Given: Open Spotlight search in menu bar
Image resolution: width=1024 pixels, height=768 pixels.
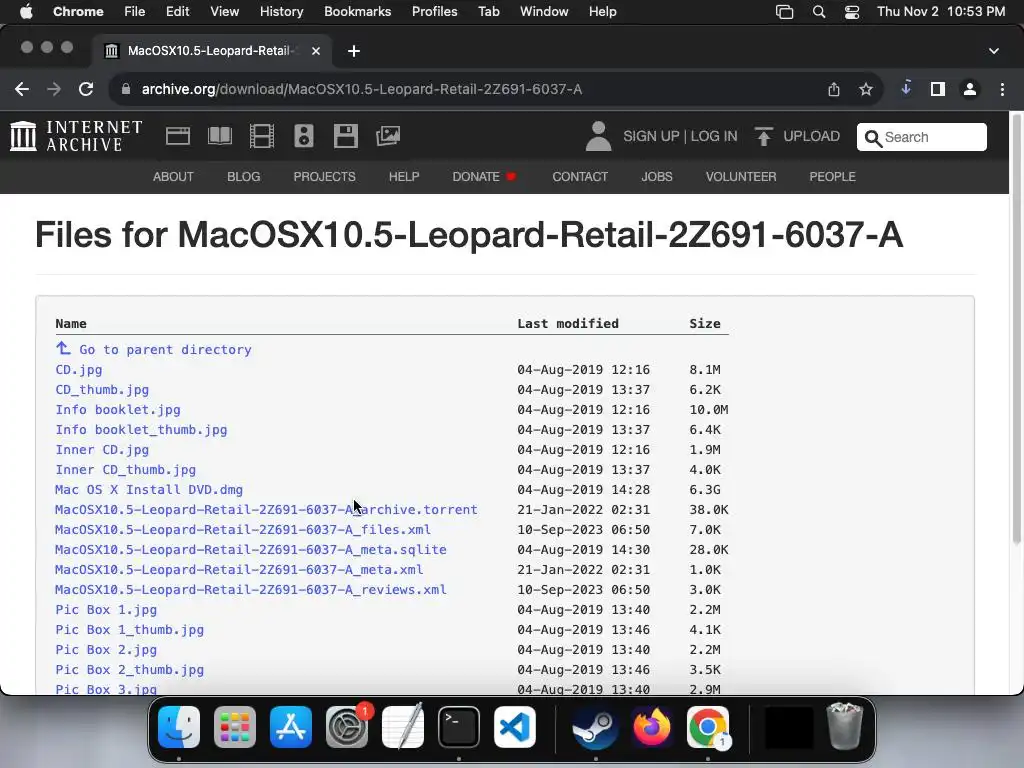Looking at the screenshot, I should (819, 12).
